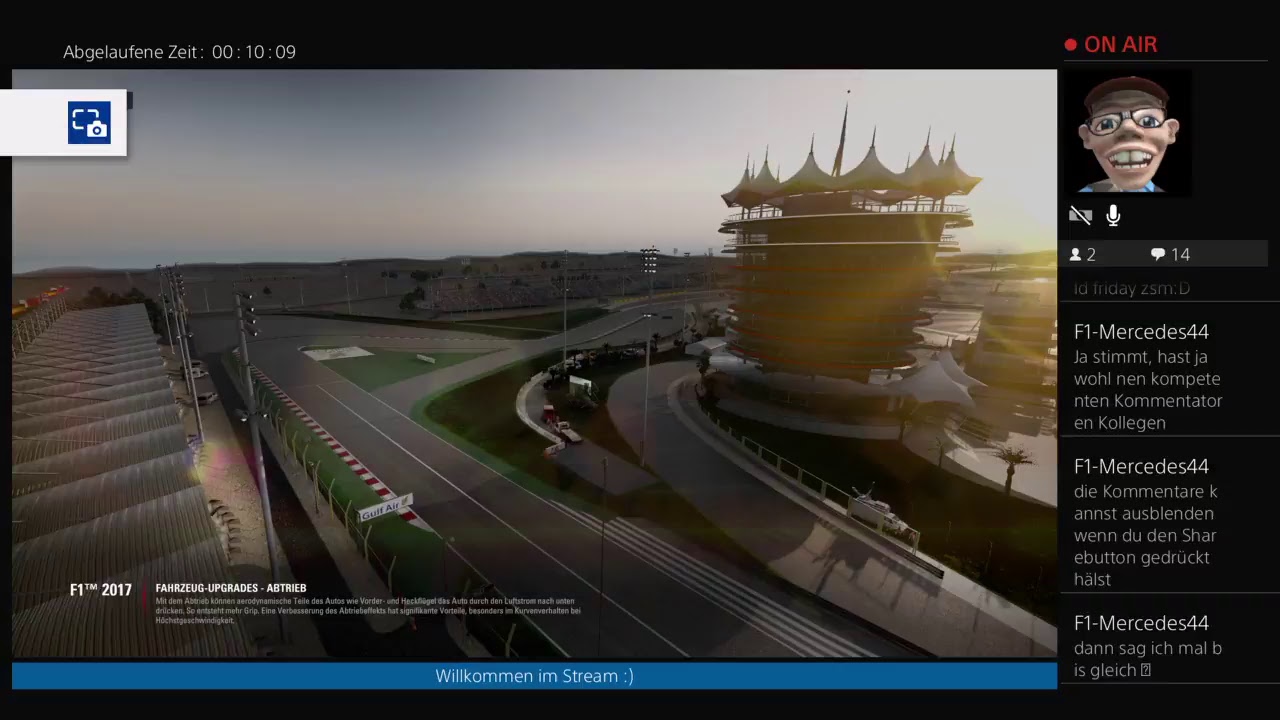The image size is (1280, 720).
Task: Toggle the disabled camera icon
Action: point(1080,215)
